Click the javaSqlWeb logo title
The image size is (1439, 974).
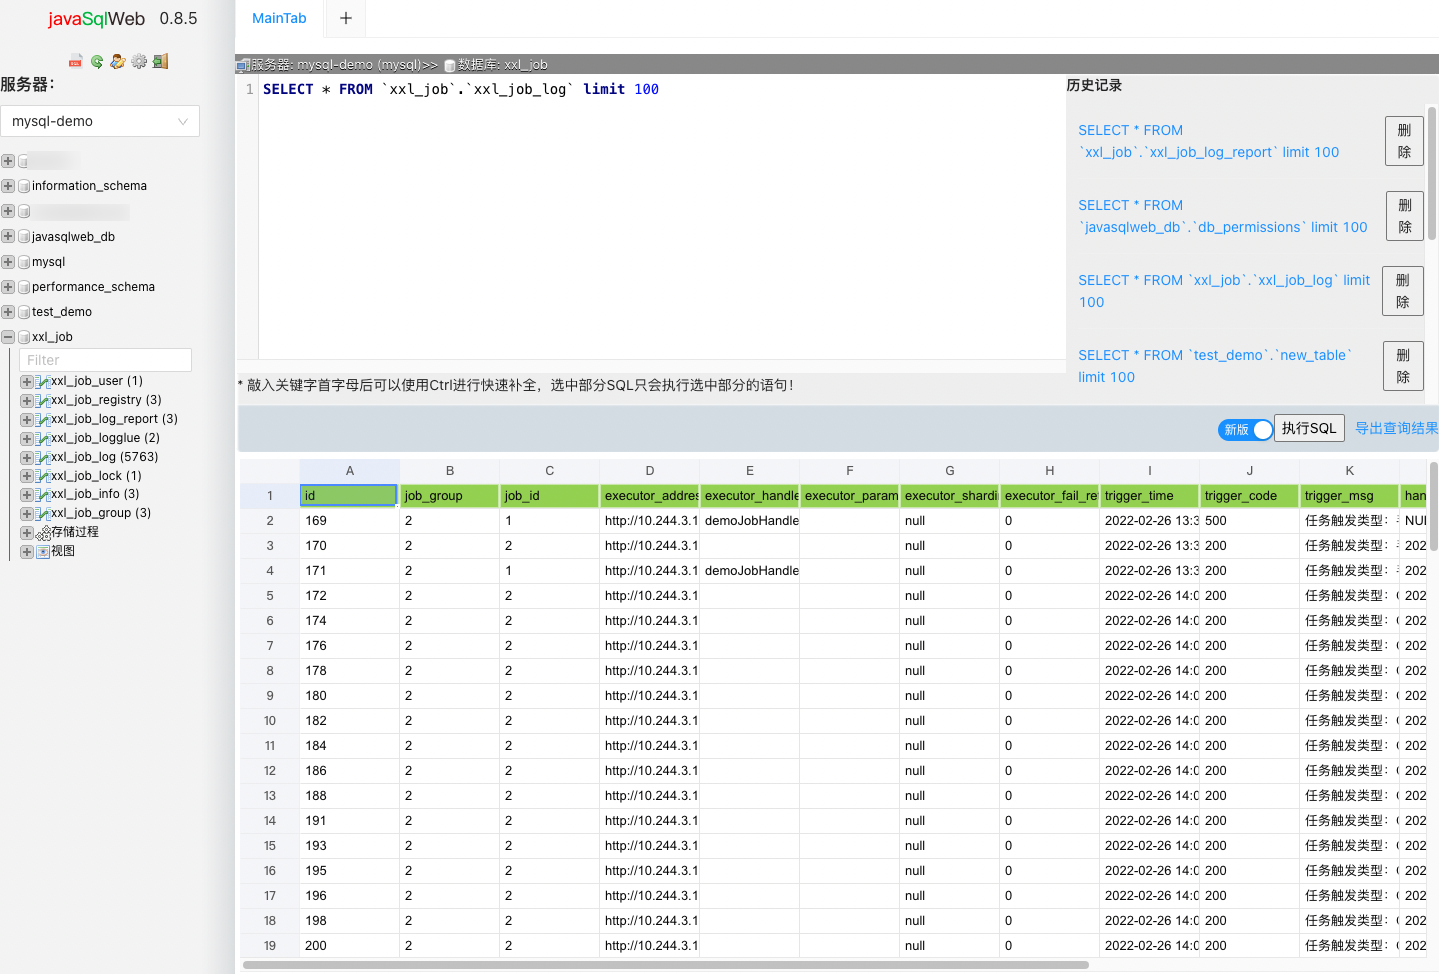(96, 19)
